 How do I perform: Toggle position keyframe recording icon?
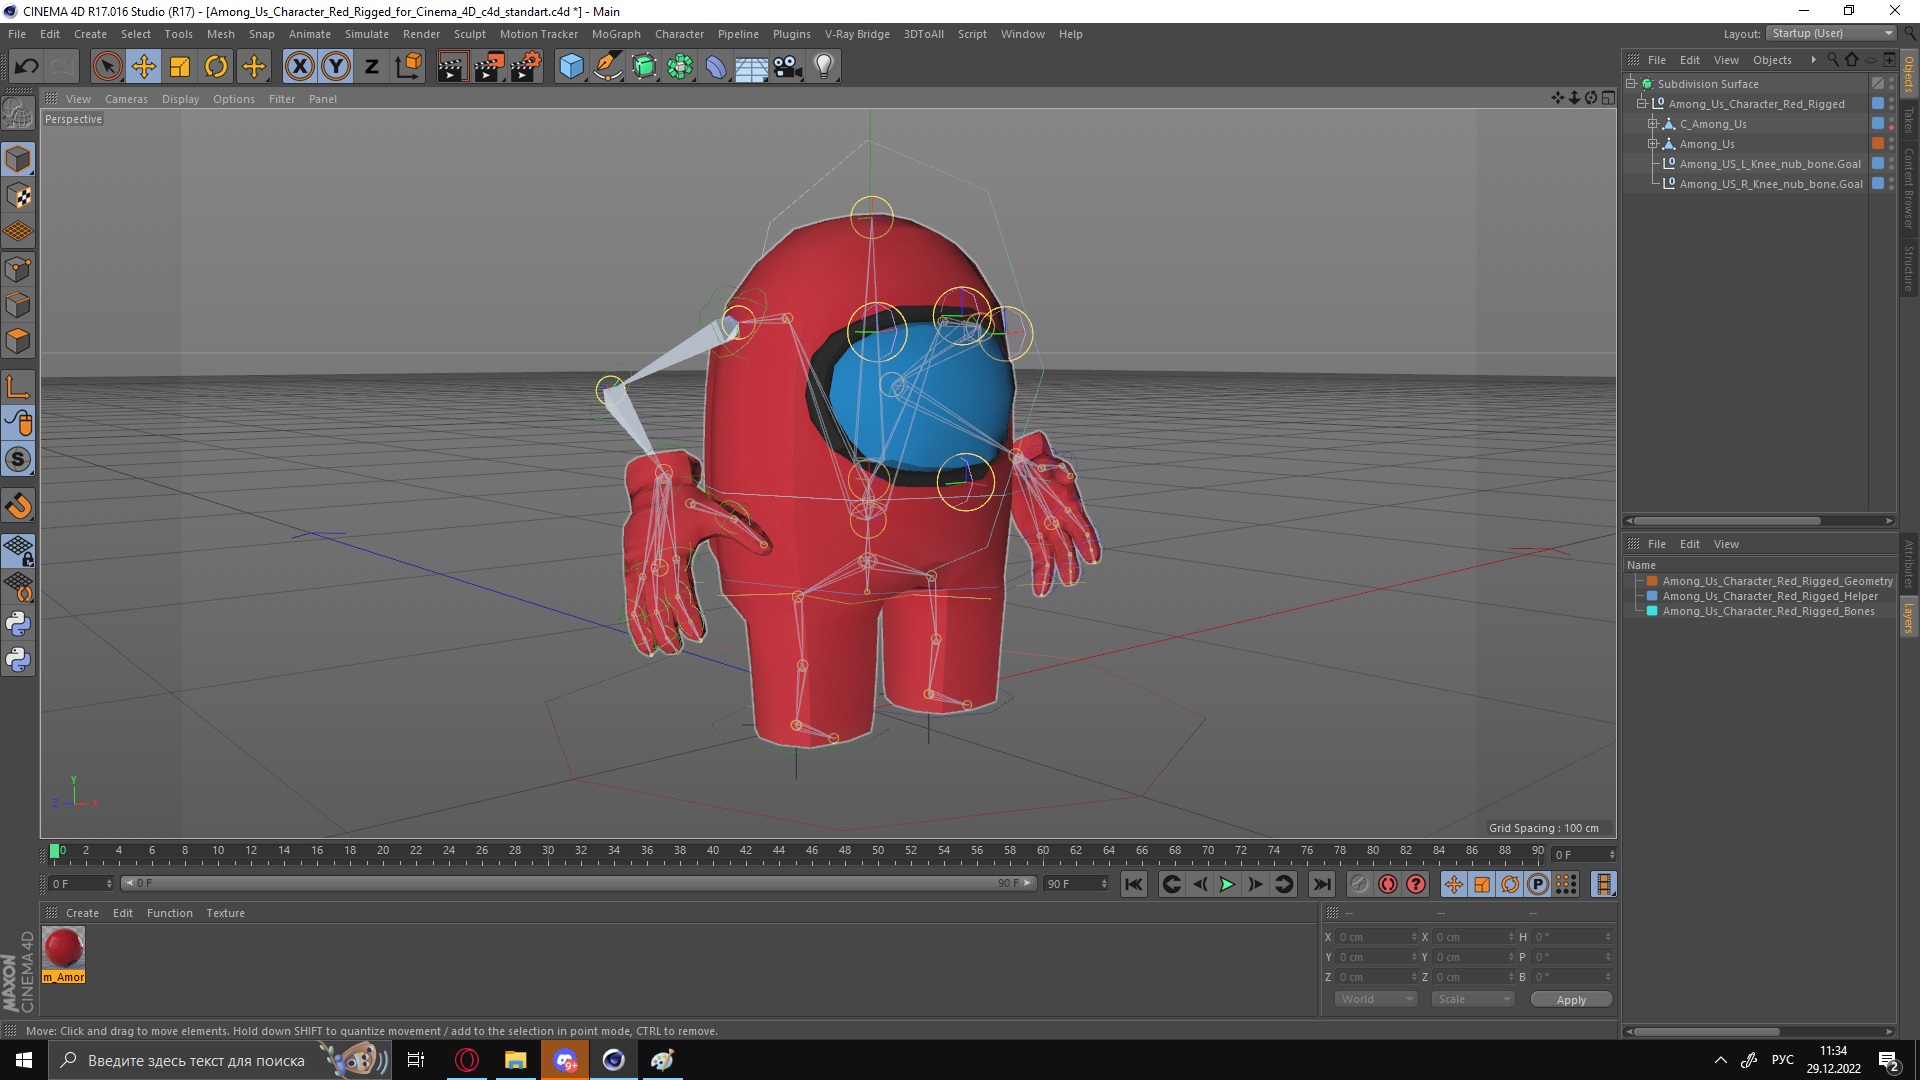(1454, 884)
